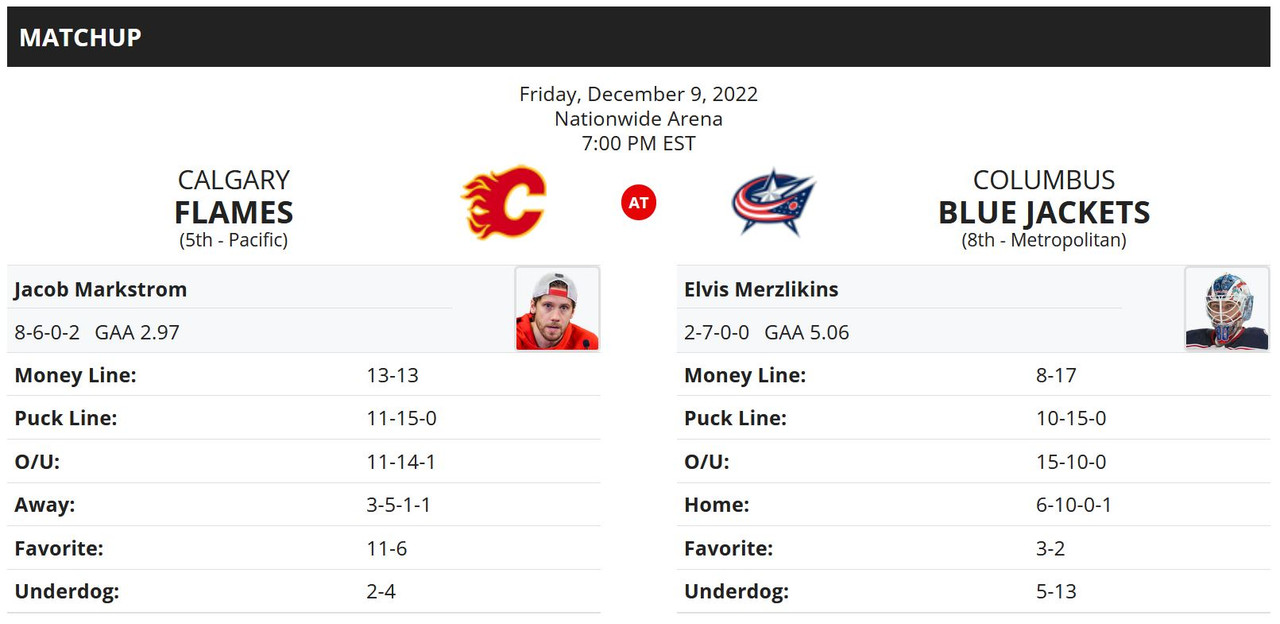The width and height of the screenshot is (1280, 624).
Task: Click Blue Jackets O/U value 15-10-0
Action: point(1071,462)
